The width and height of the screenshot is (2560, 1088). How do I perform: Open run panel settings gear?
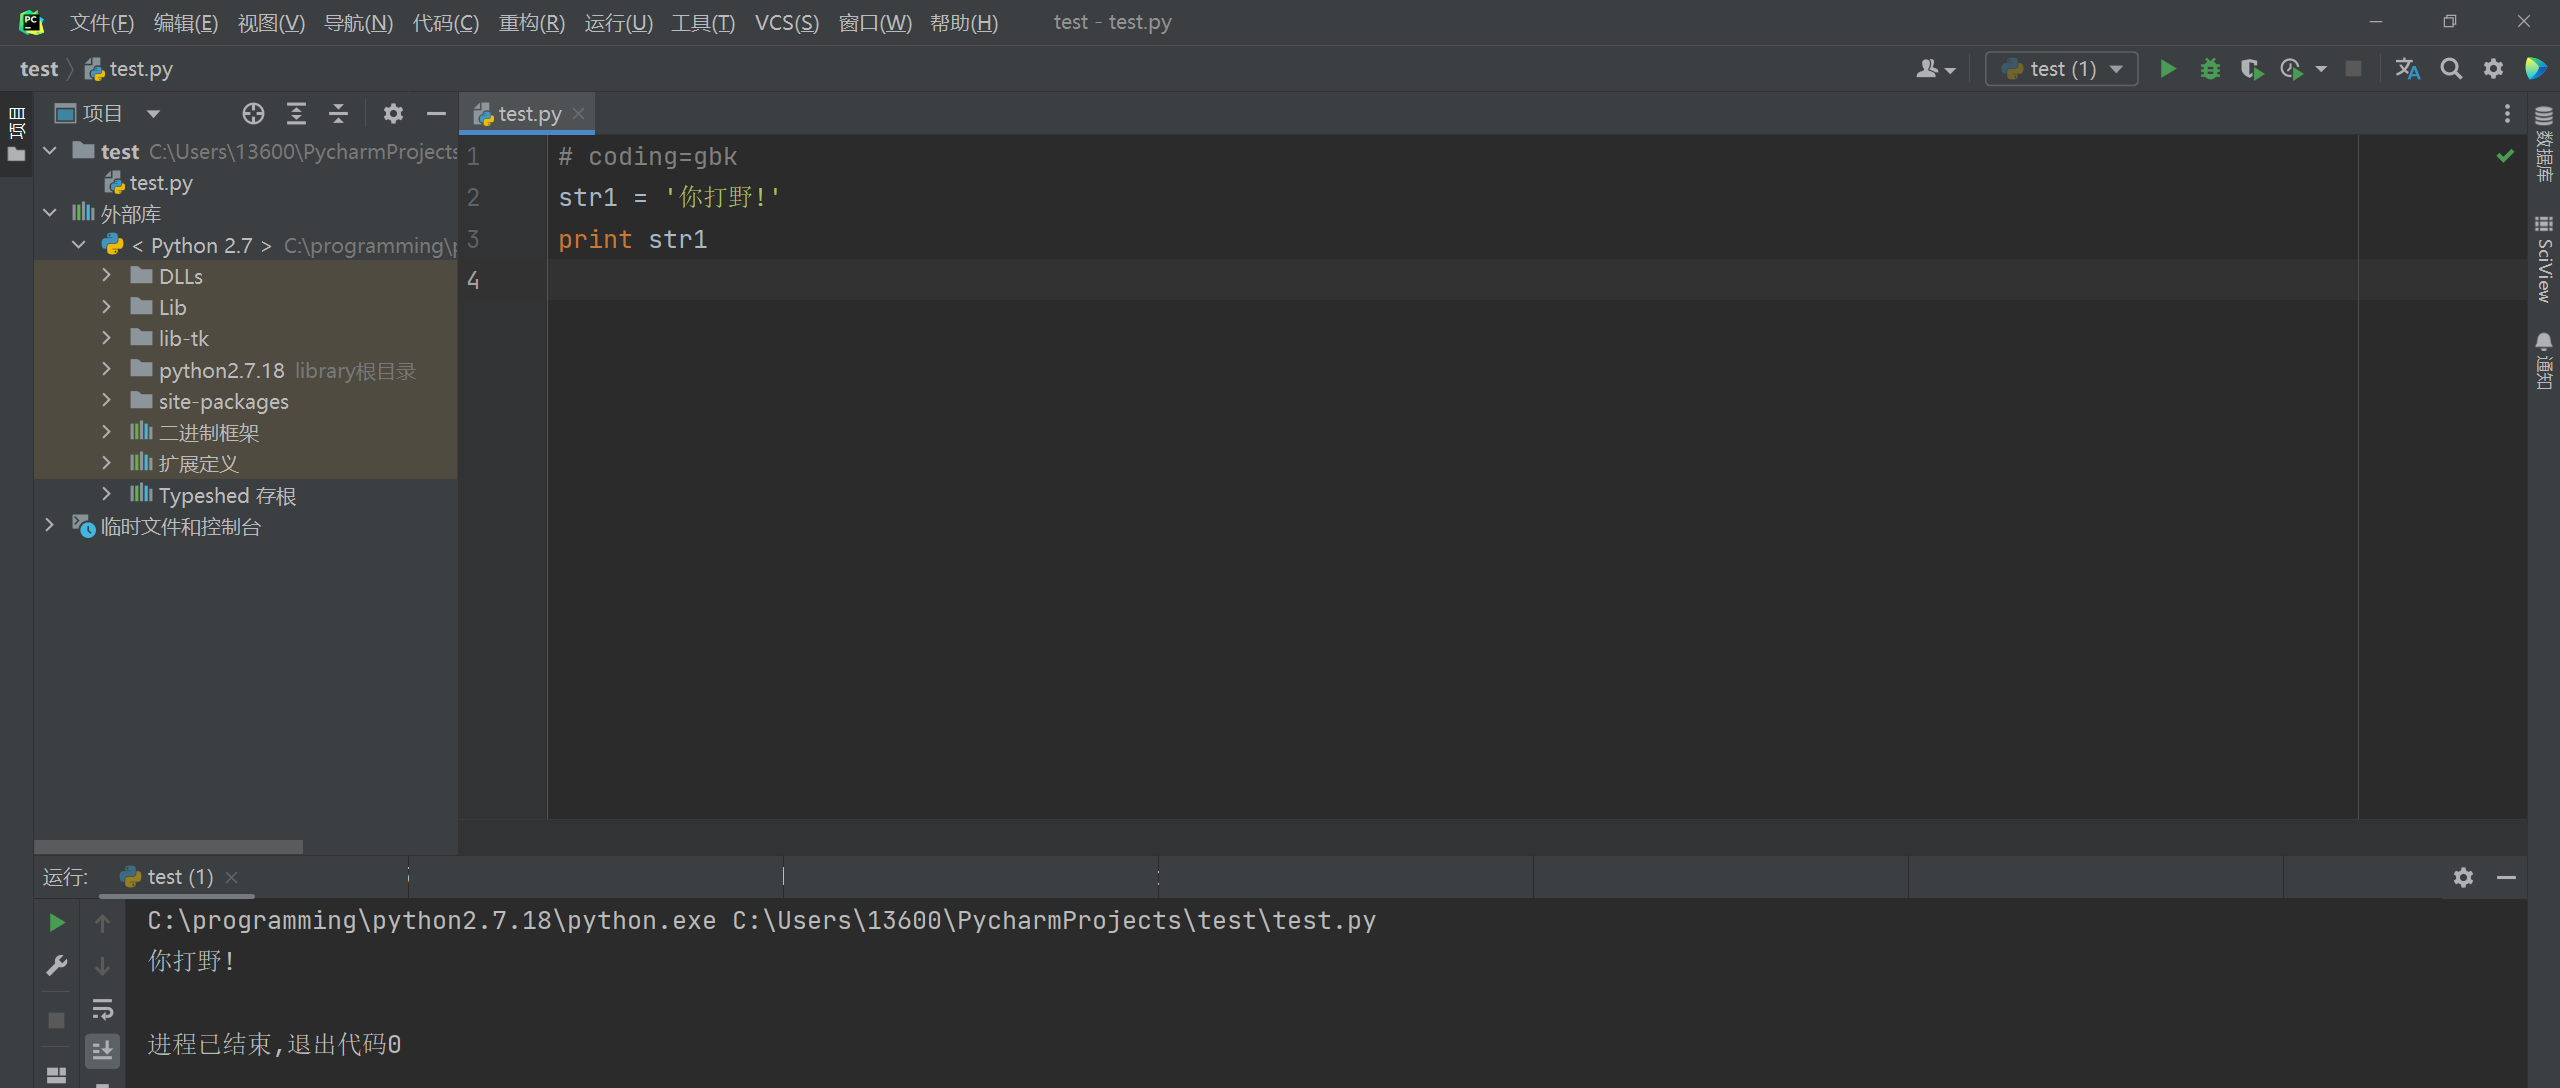(2463, 877)
